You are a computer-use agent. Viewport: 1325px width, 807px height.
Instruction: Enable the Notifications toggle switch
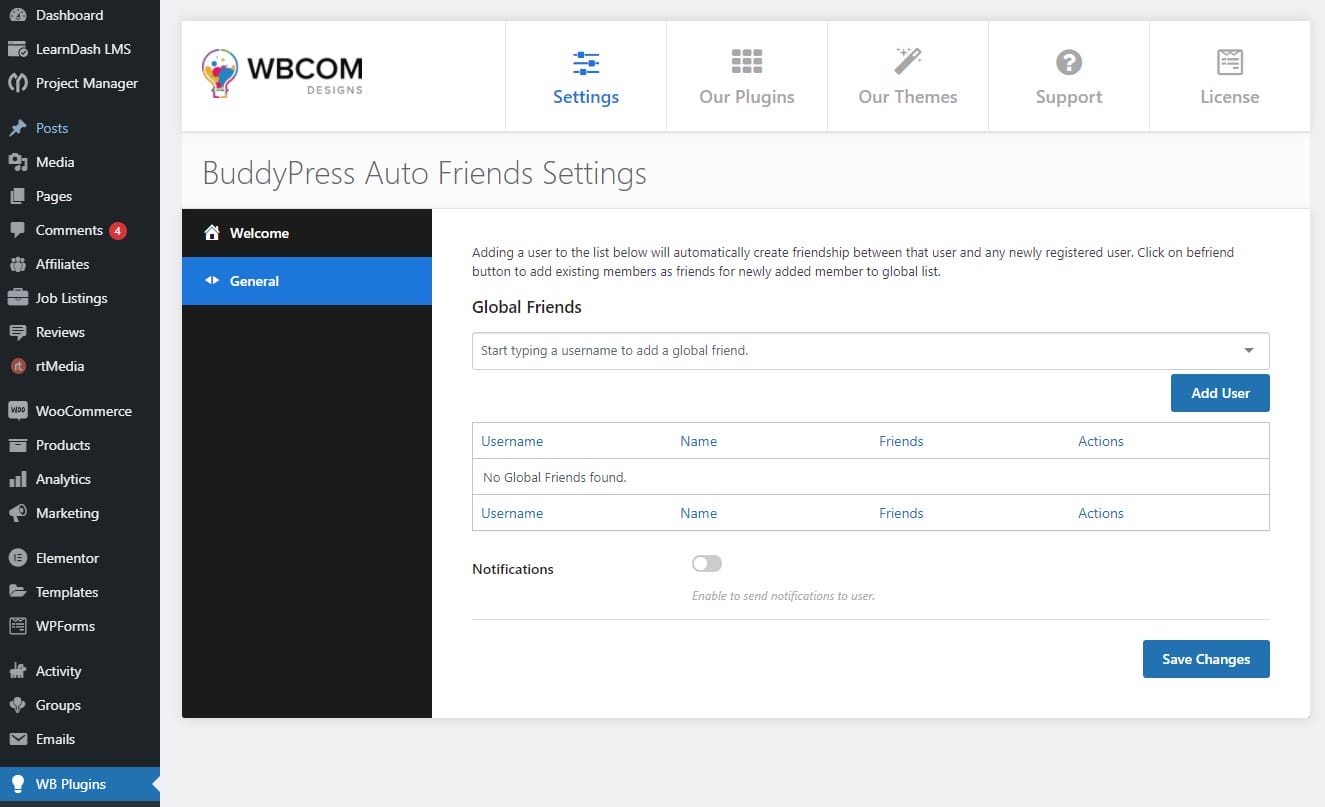(706, 564)
